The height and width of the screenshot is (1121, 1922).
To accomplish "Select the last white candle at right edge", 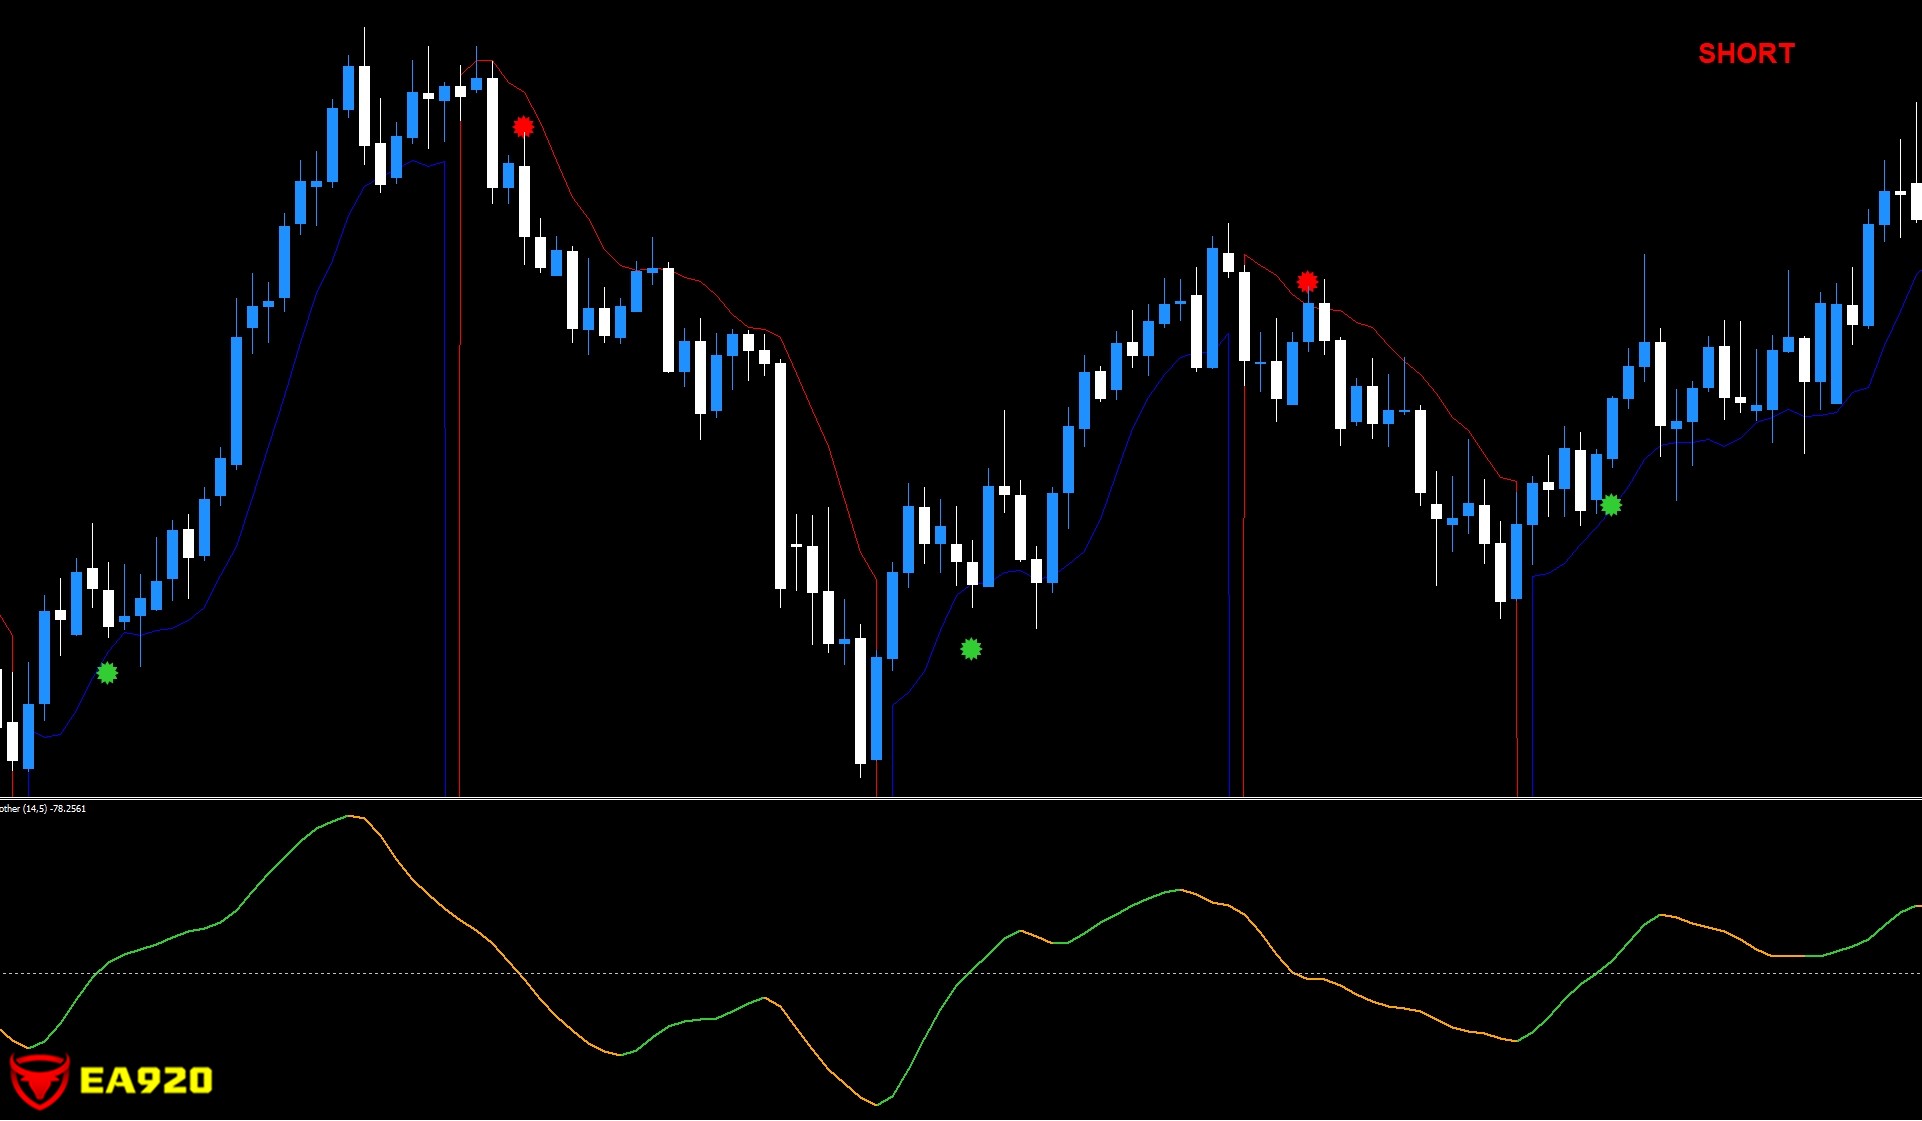I will (1916, 200).
